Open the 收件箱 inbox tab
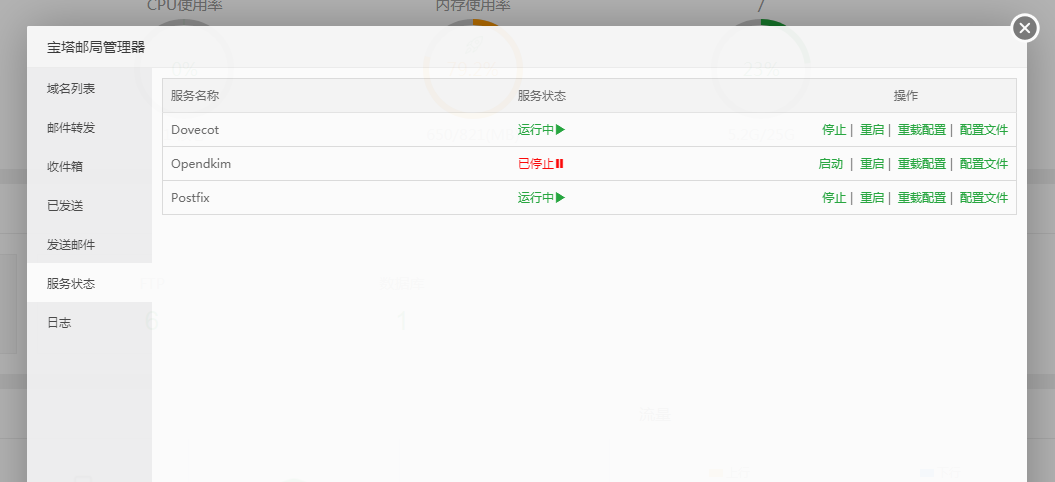Image resolution: width=1055 pixels, height=482 pixels. (89, 167)
